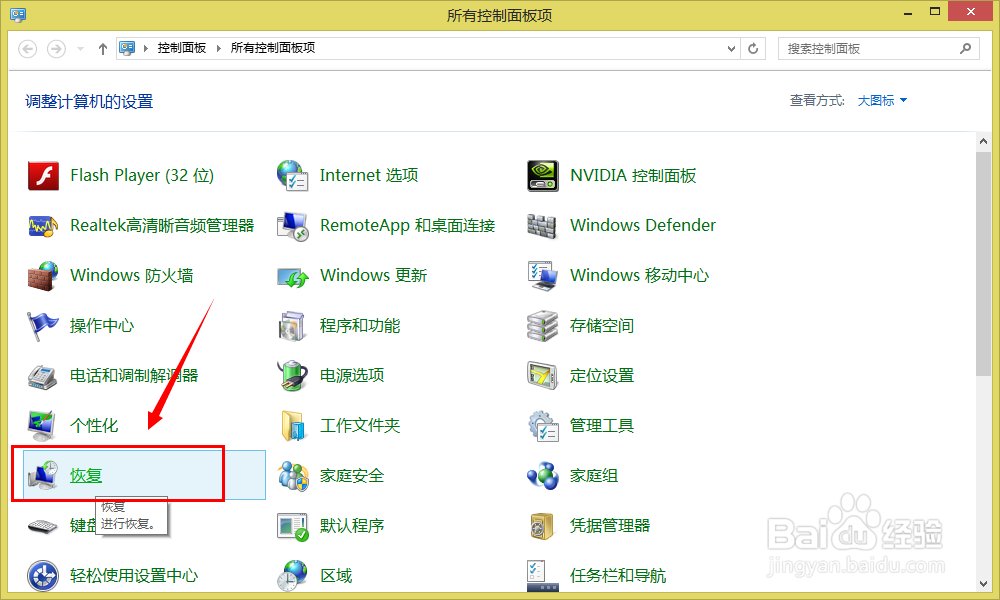Click the control panel icon in address bar

(128, 48)
